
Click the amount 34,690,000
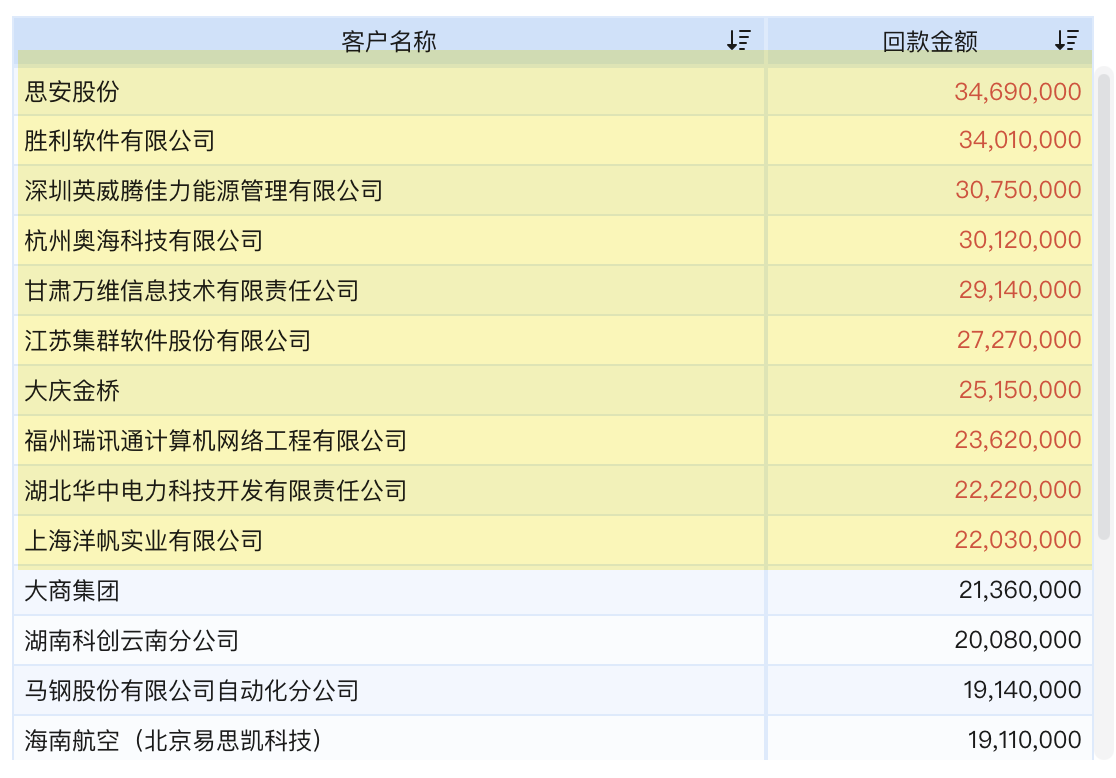pyautogui.click(x=1018, y=91)
